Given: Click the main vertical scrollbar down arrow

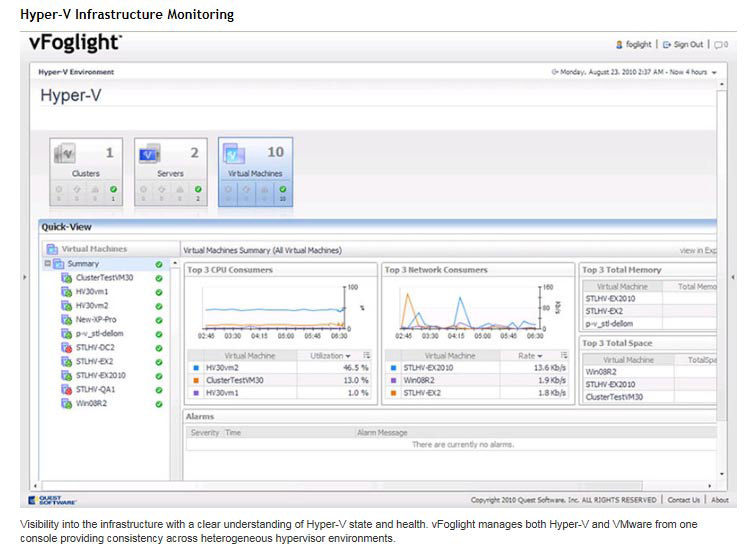Looking at the screenshot, I should pyautogui.click(x=721, y=474).
